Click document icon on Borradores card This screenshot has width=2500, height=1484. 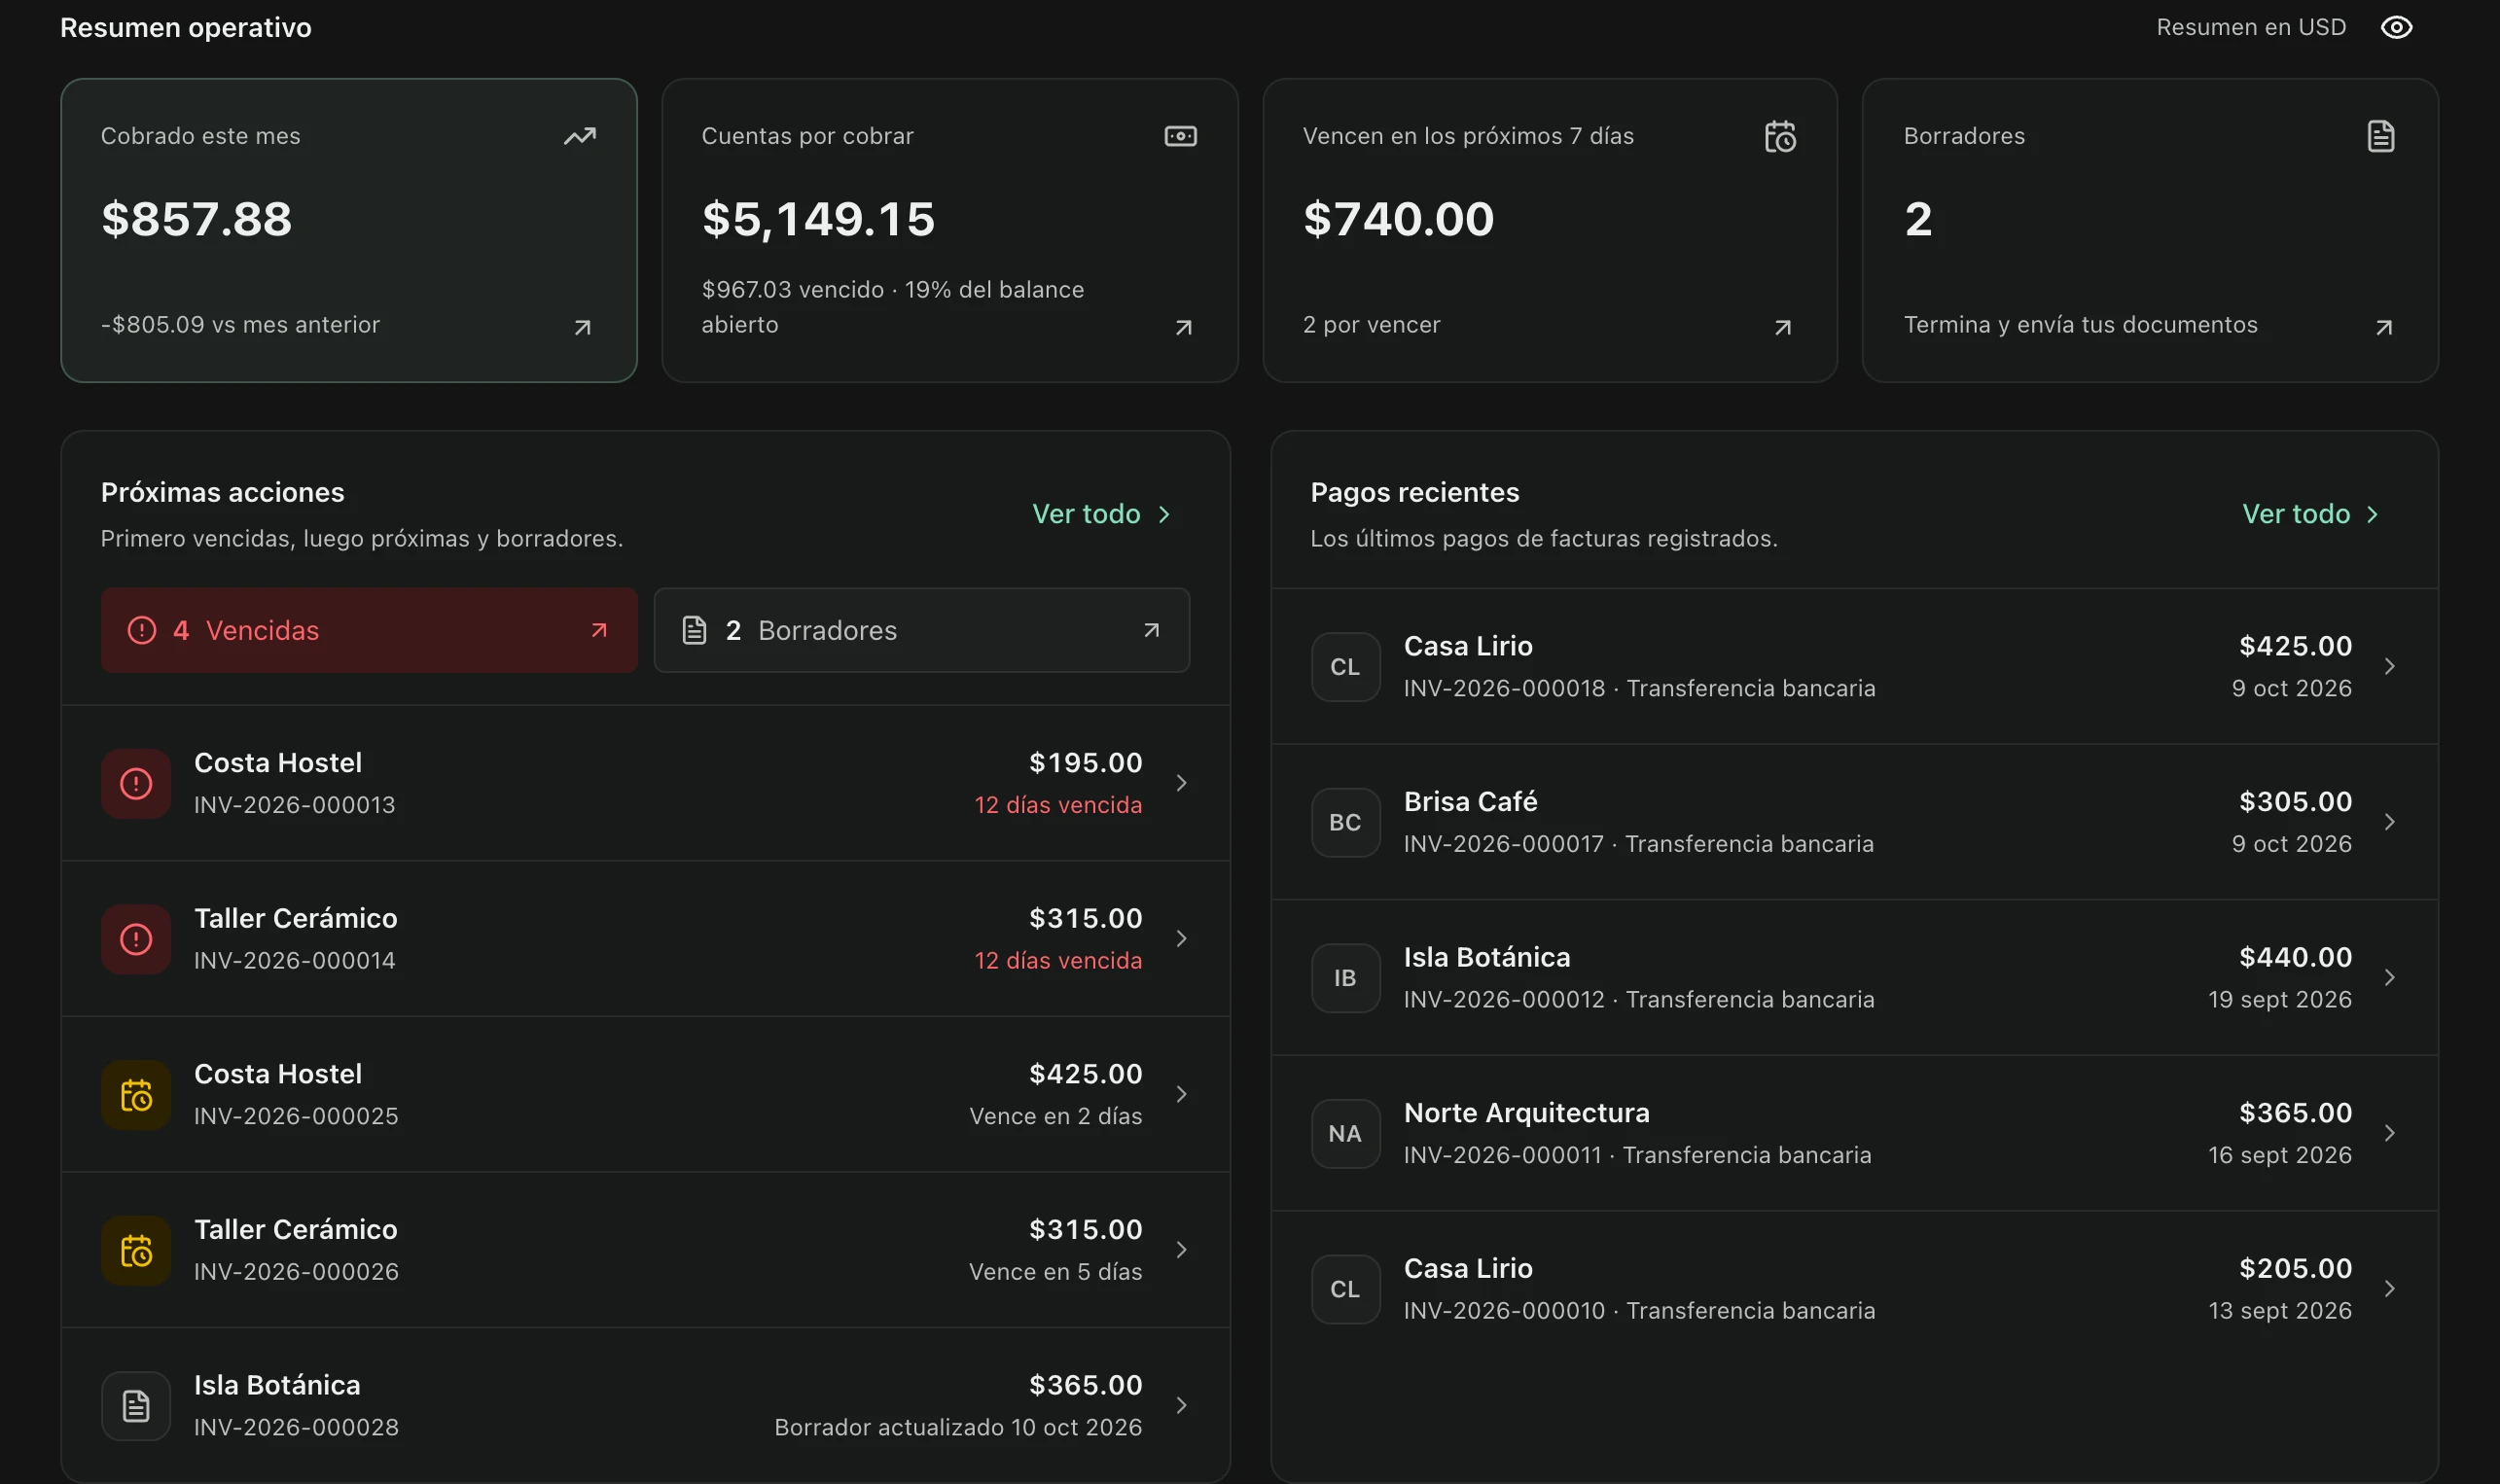coord(2381,136)
